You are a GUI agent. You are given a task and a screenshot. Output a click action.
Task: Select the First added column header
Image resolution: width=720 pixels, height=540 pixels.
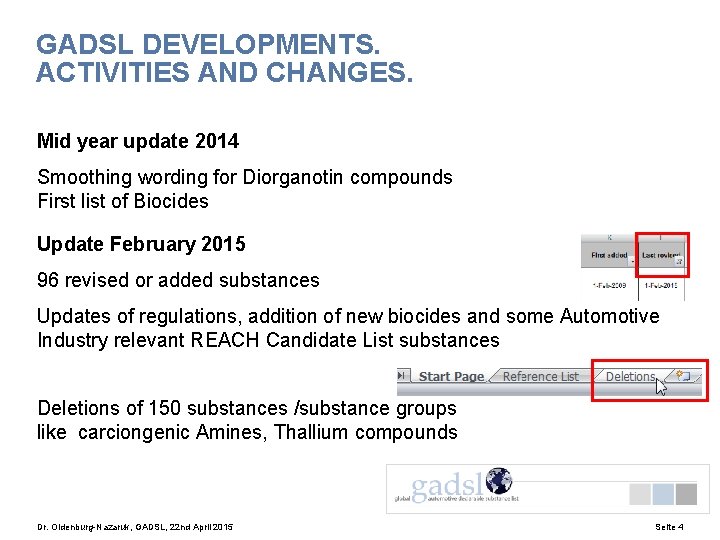(x=609, y=255)
